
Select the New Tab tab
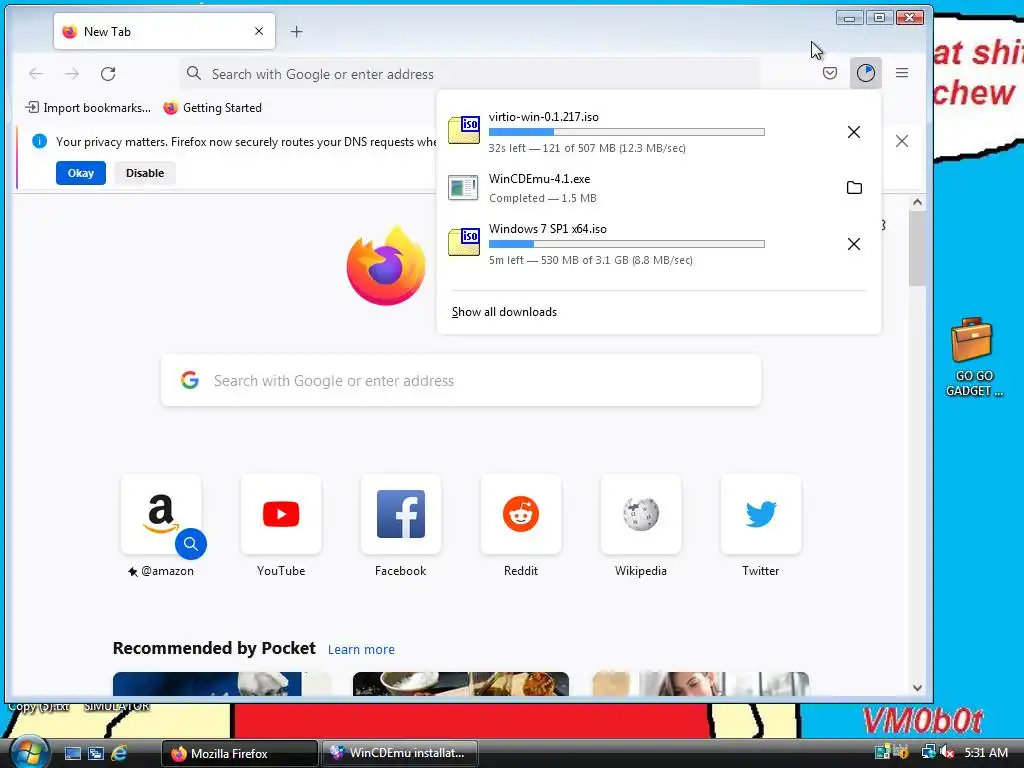pyautogui.click(x=164, y=31)
